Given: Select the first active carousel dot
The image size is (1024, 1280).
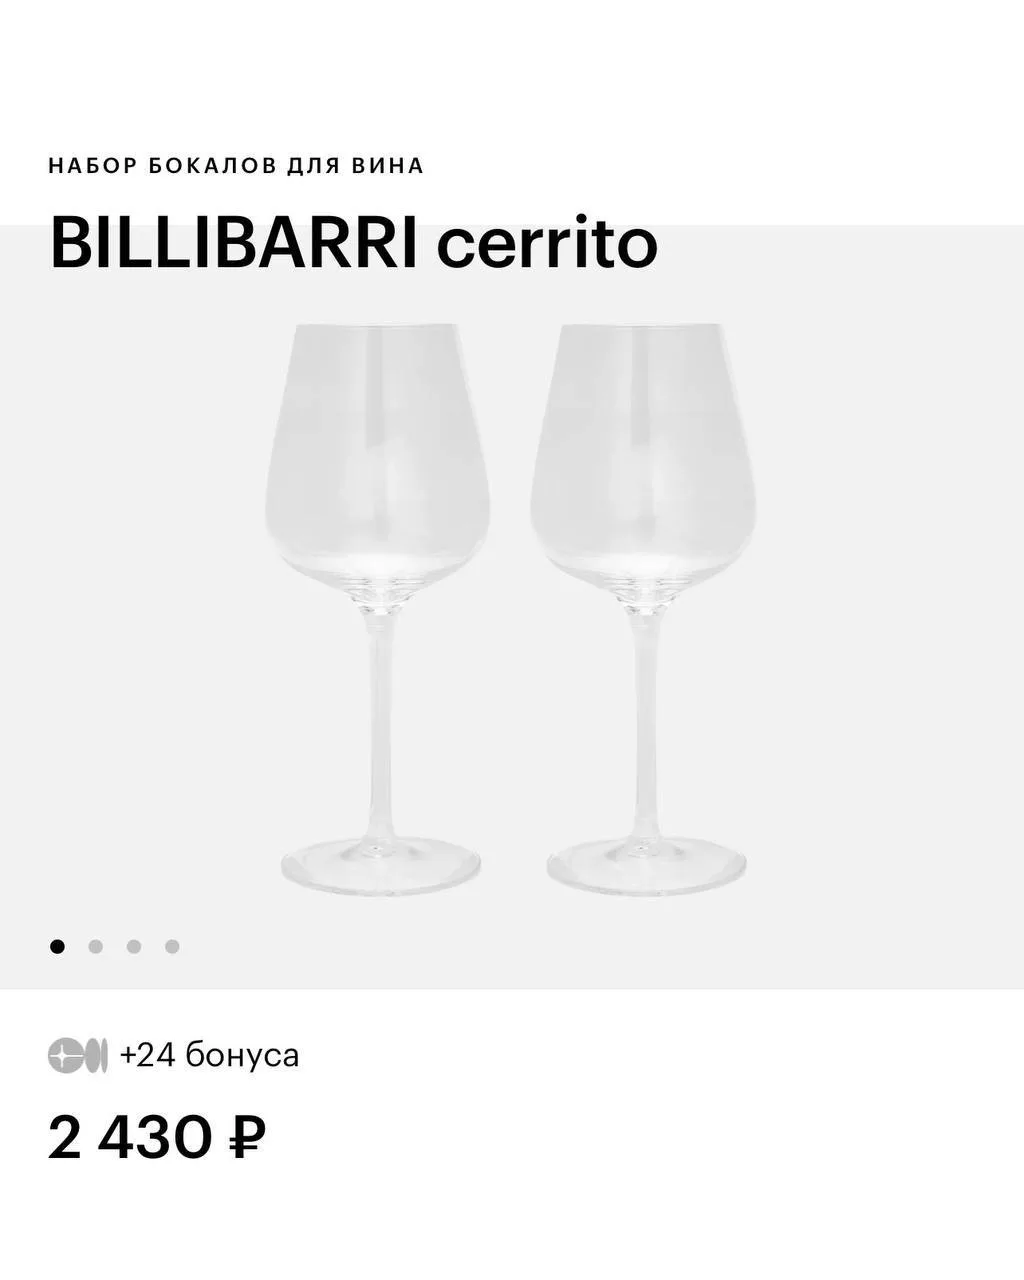Looking at the screenshot, I should 57,946.
